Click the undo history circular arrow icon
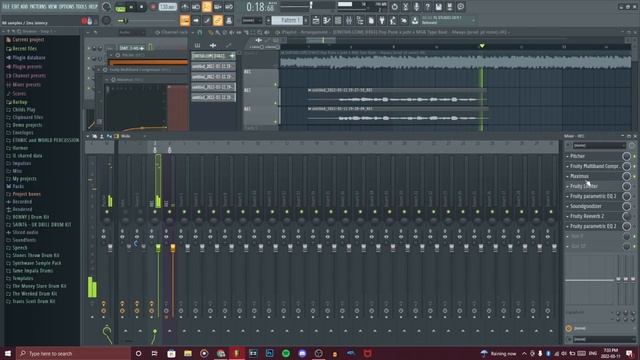Viewport: 640px width, 360px height. [394, 7]
